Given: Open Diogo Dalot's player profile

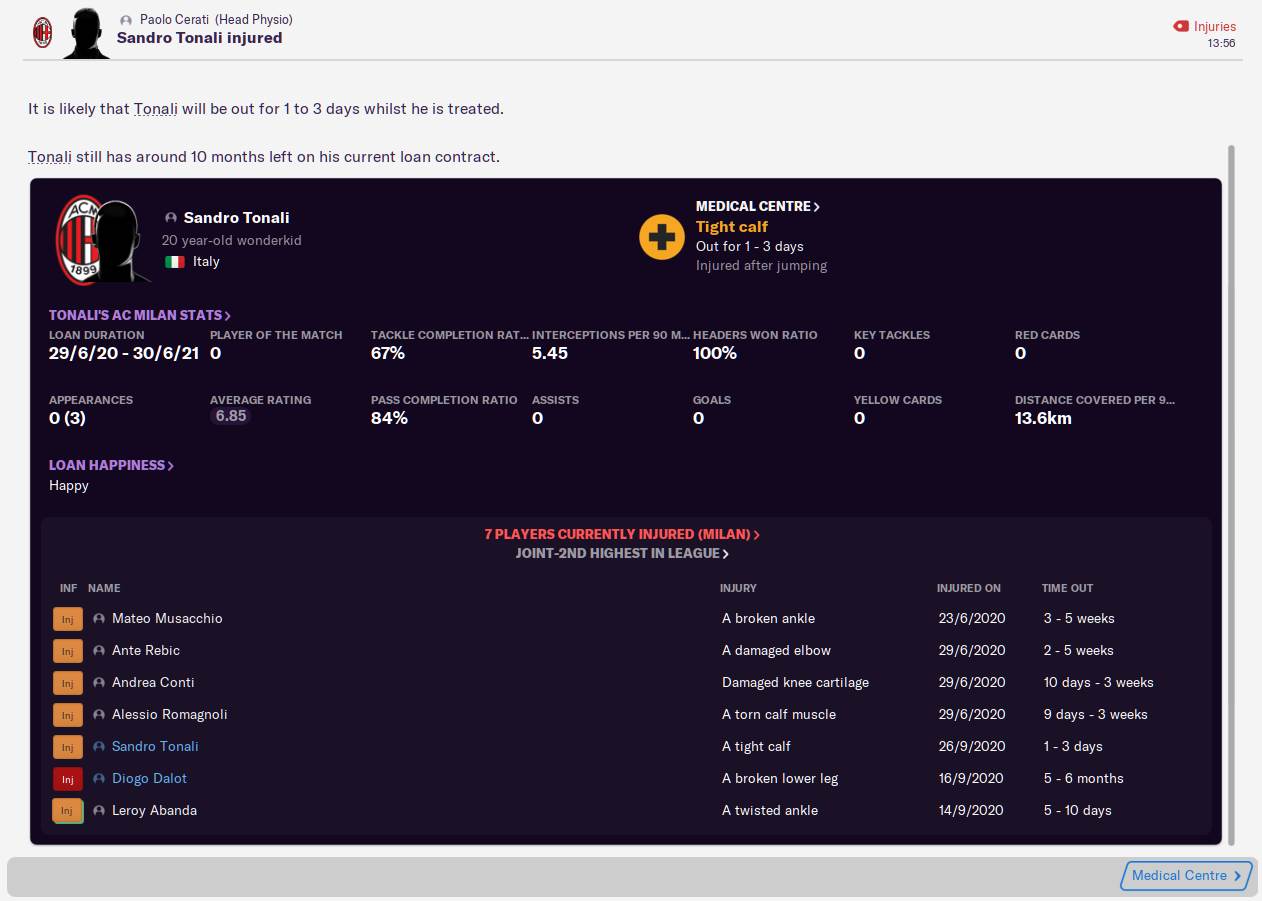Looking at the screenshot, I should pos(149,779).
